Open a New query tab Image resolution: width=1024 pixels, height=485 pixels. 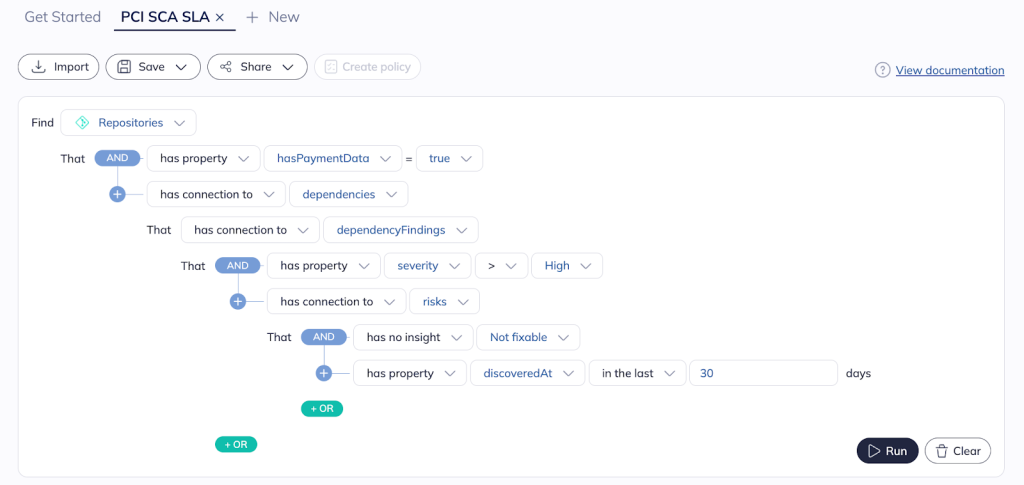(272, 17)
